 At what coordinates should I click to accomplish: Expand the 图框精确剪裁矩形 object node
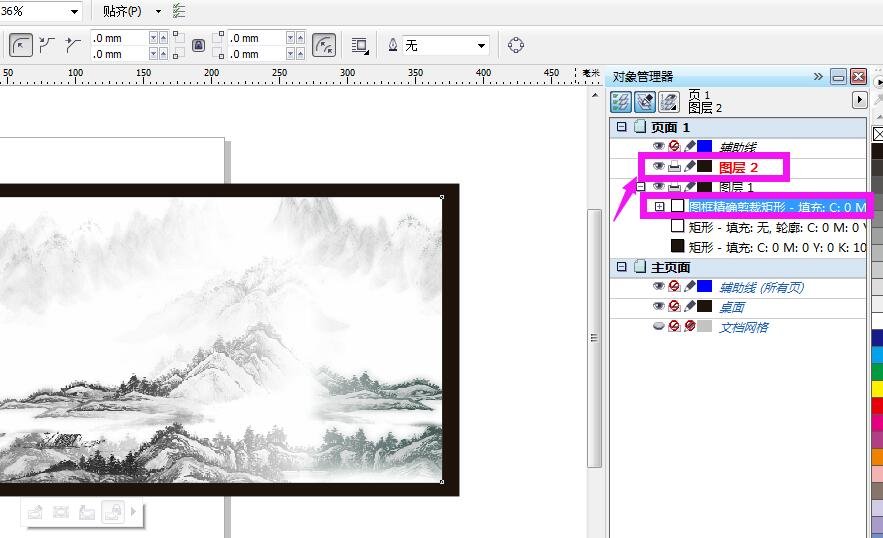point(659,207)
